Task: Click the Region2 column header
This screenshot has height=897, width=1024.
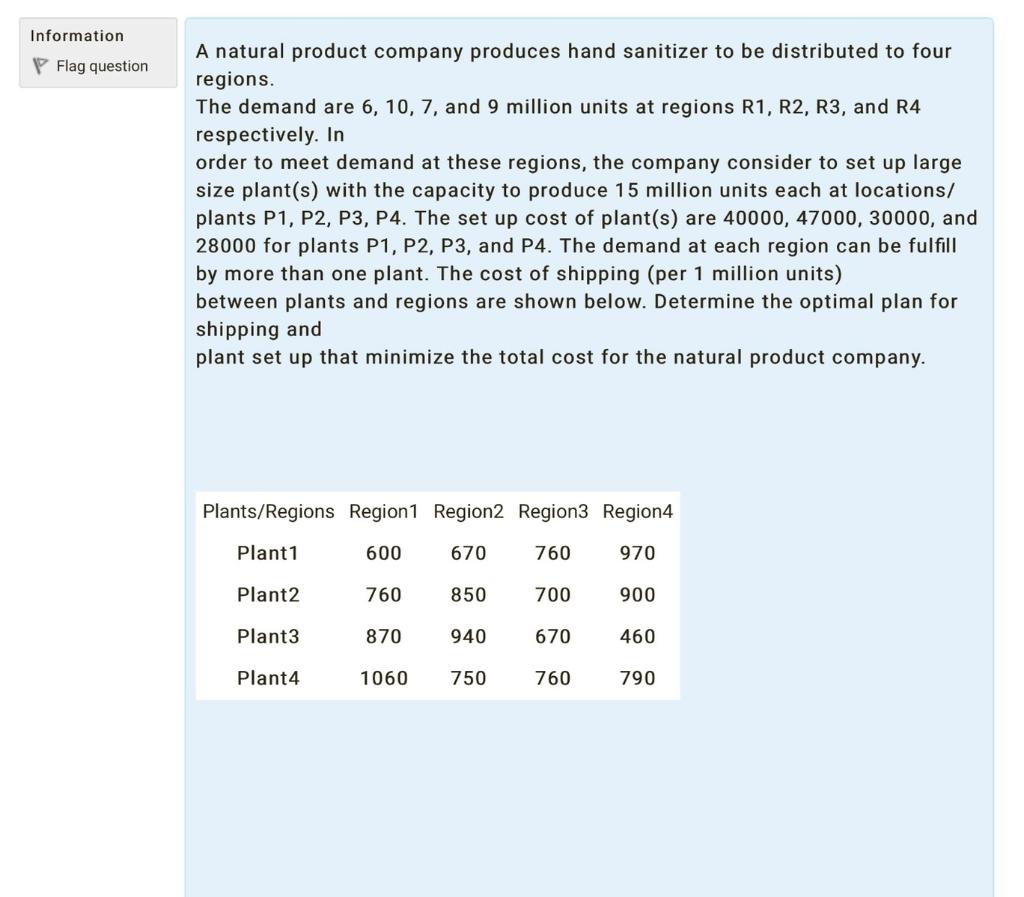Action: click(x=468, y=511)
